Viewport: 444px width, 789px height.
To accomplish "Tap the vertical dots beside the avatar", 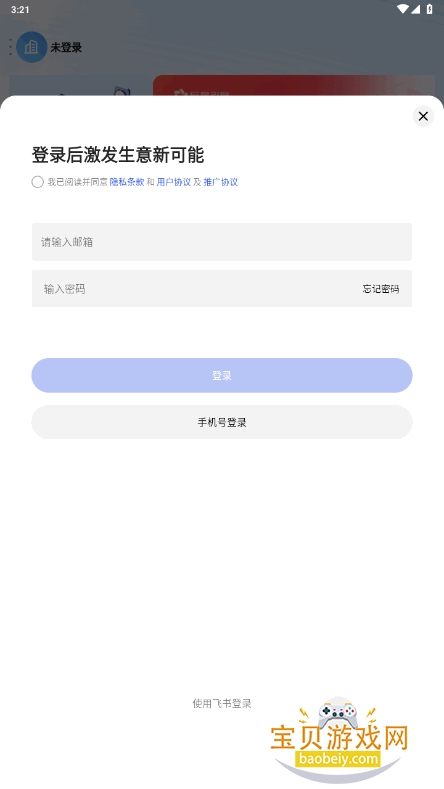I will point(10,47).
